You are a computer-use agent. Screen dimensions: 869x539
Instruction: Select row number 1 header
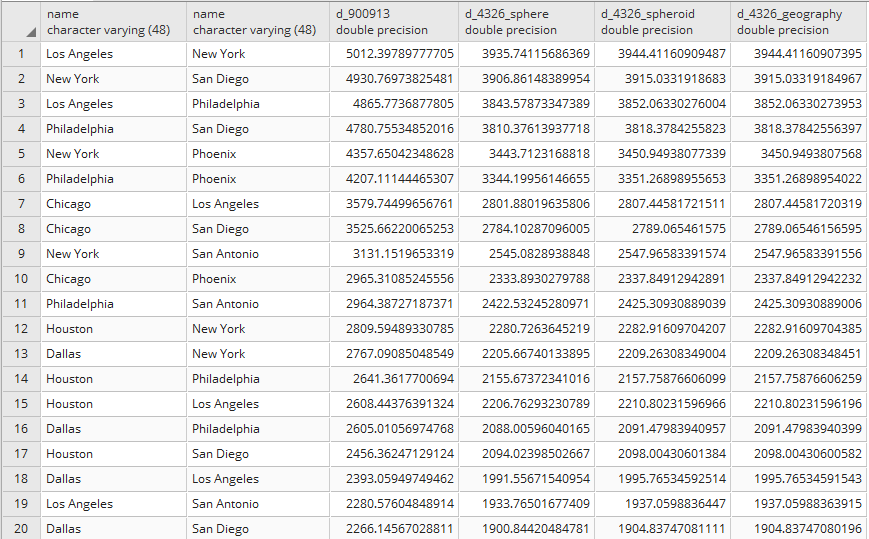point(21,54)
